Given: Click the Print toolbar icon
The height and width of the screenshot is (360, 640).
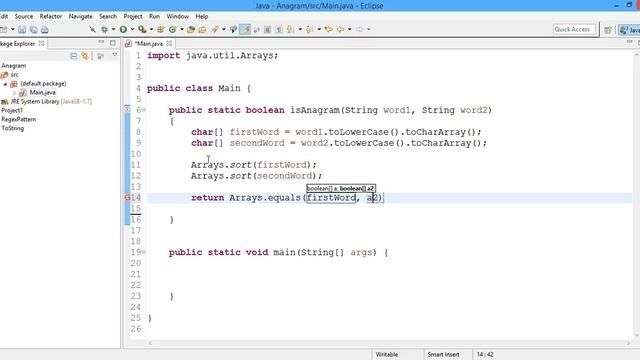Looking at the screenshot, I should tap(44, 29).
